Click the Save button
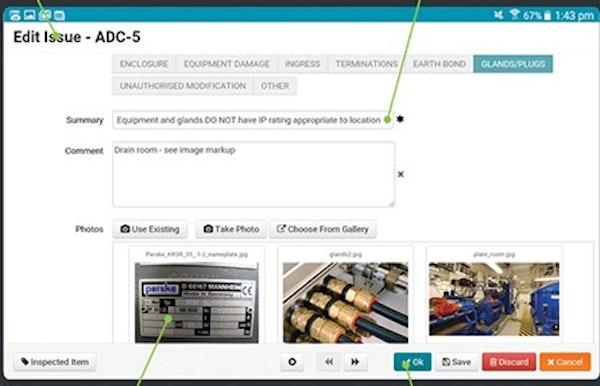 coord(456,362)
